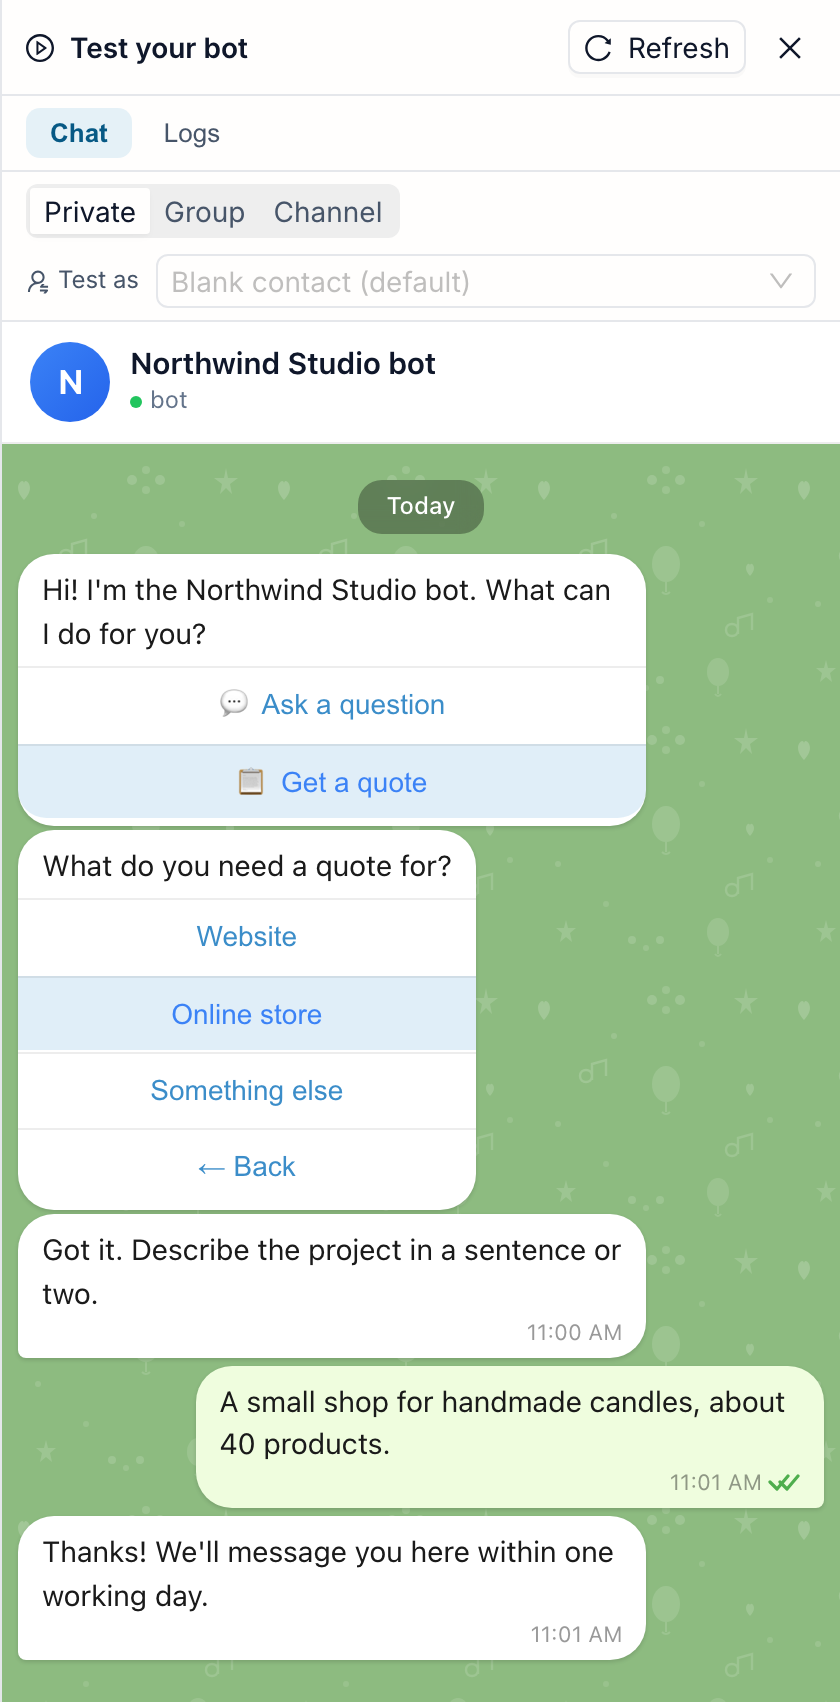The height and width of the screenshot is (1702, 840).
Task: Click the play icon beside Test your bot
Action: click(40, 48)
